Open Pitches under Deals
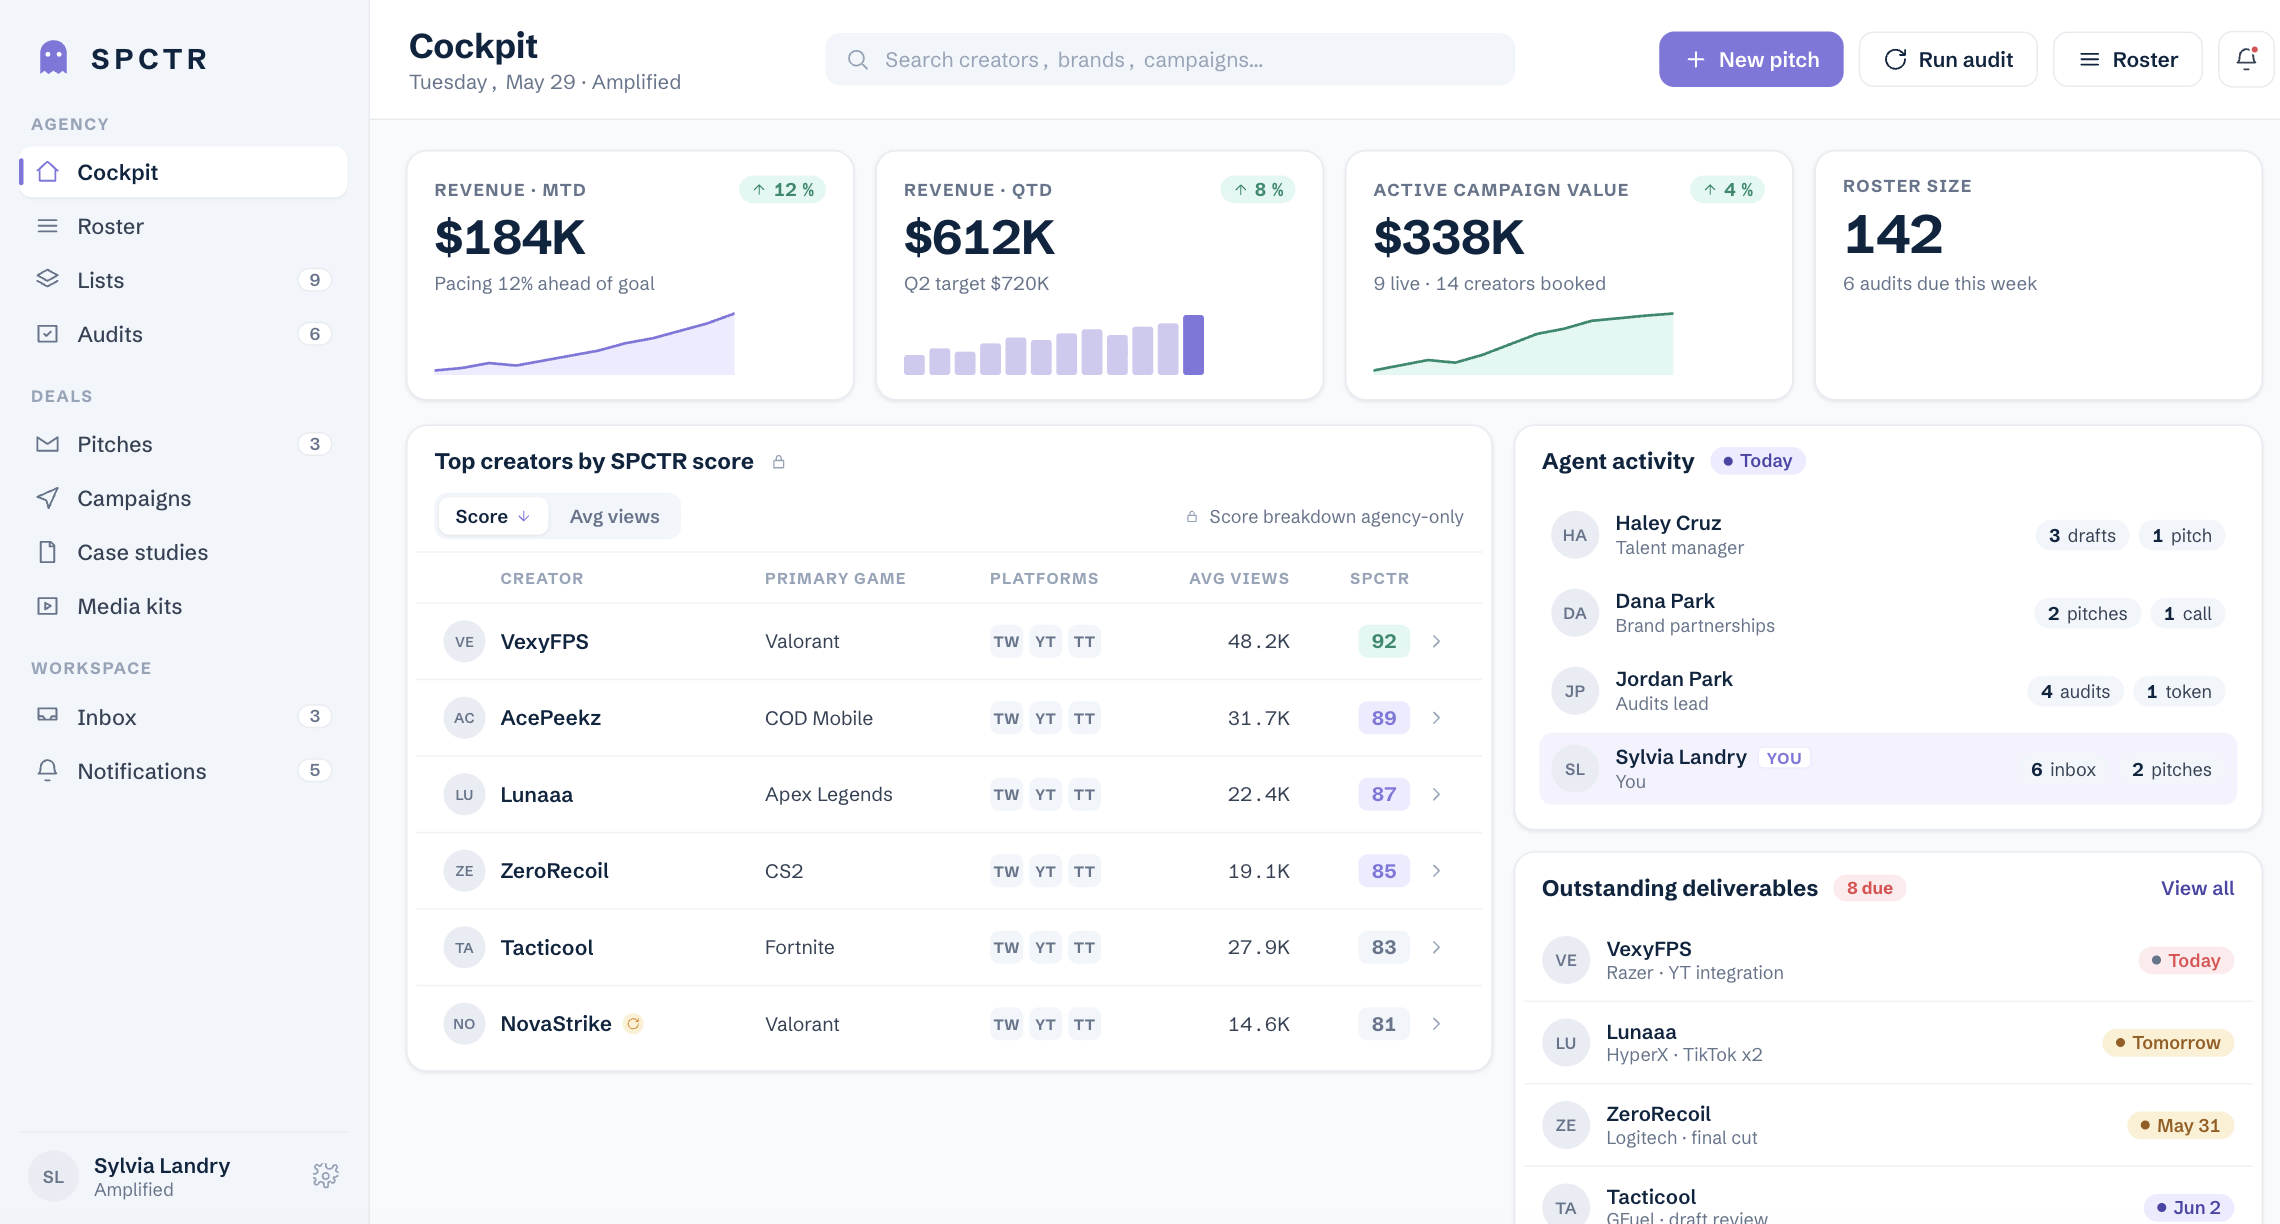 [x=183, y=444]
